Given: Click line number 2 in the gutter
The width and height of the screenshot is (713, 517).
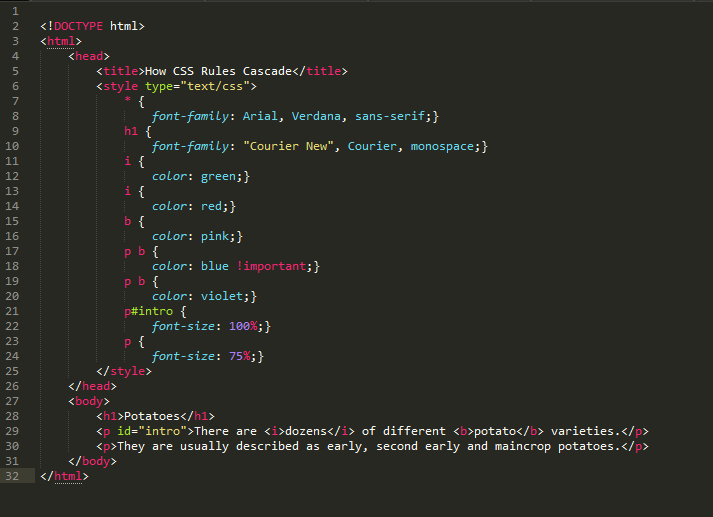Looking at the screenshot, I should tap(15, 26).
